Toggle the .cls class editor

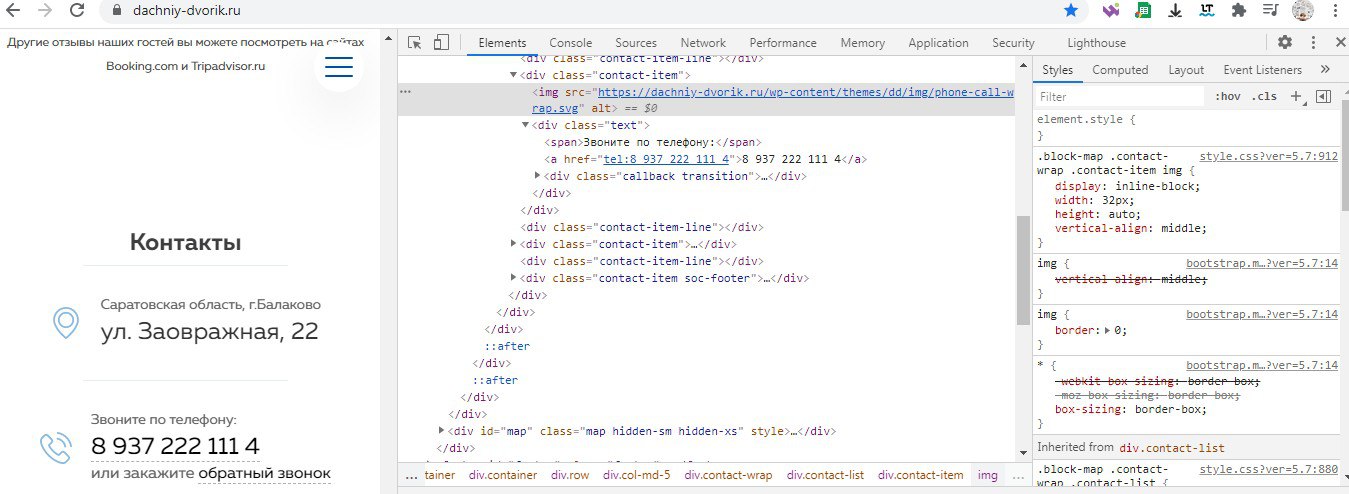tap(1264, 97)
